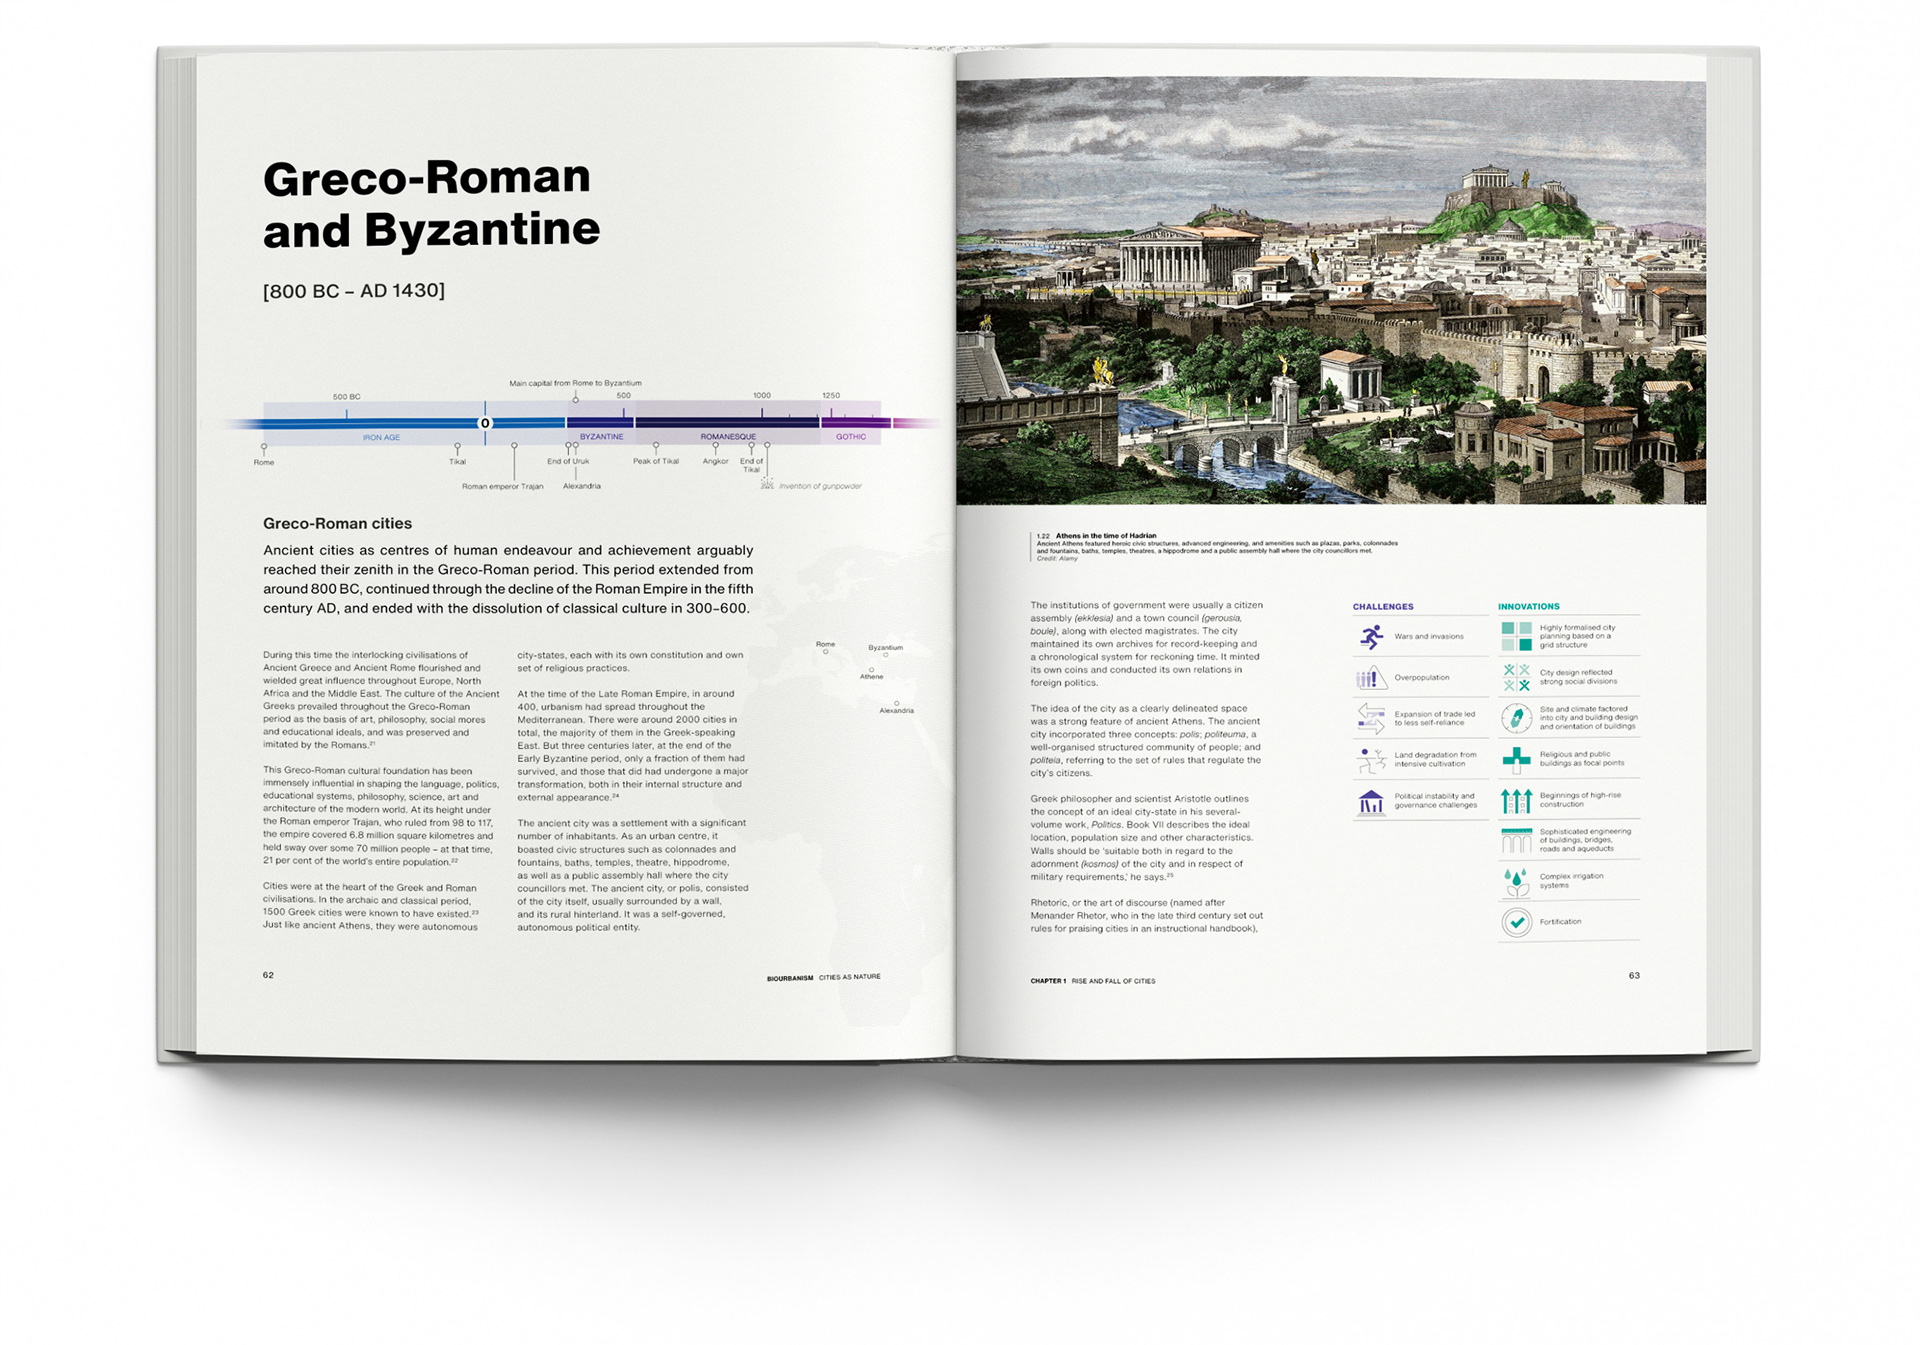This screenshot has height=1345, width=1920.
Task: Click the Wars and invasions running-figure icon
Action: tap(1371, 636)
